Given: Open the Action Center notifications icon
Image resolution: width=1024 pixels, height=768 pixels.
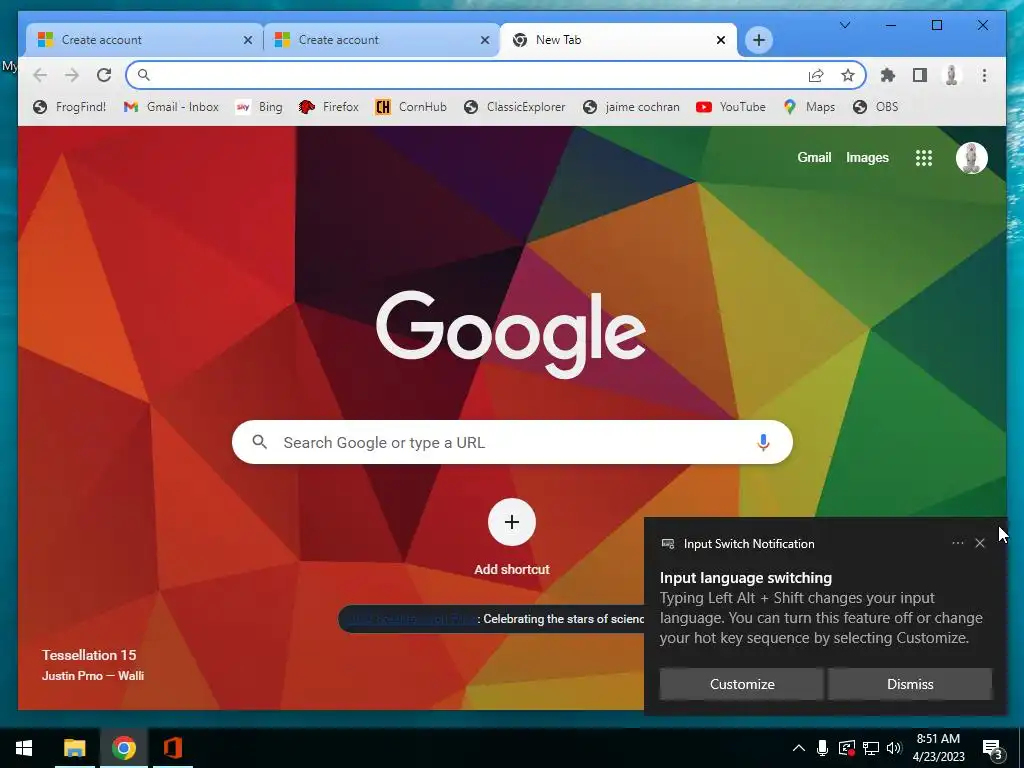Looking at the screenshot, I should point(992,748).
